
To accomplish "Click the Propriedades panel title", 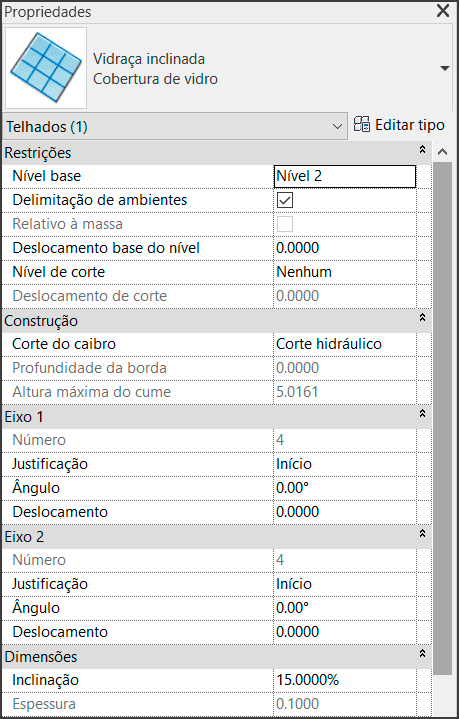I will point(48,12).
